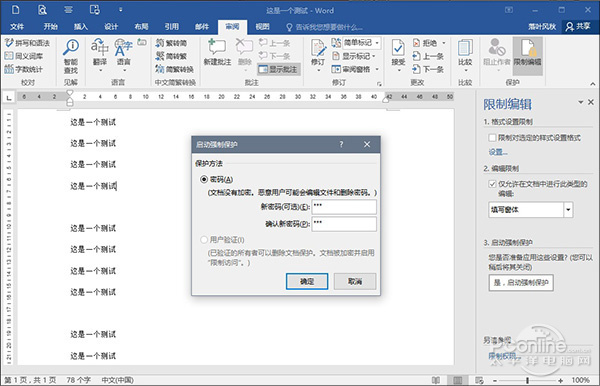
Task: Go to next change (下一条) in Changes group
Action: point(428,69)
